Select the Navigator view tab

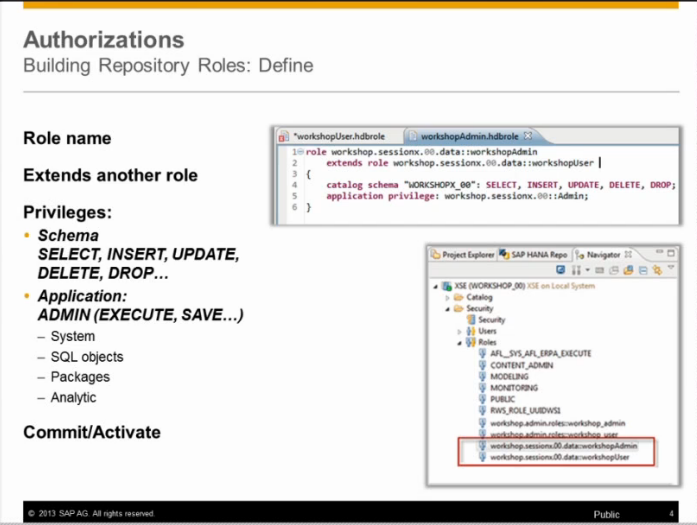click(603, 255)
